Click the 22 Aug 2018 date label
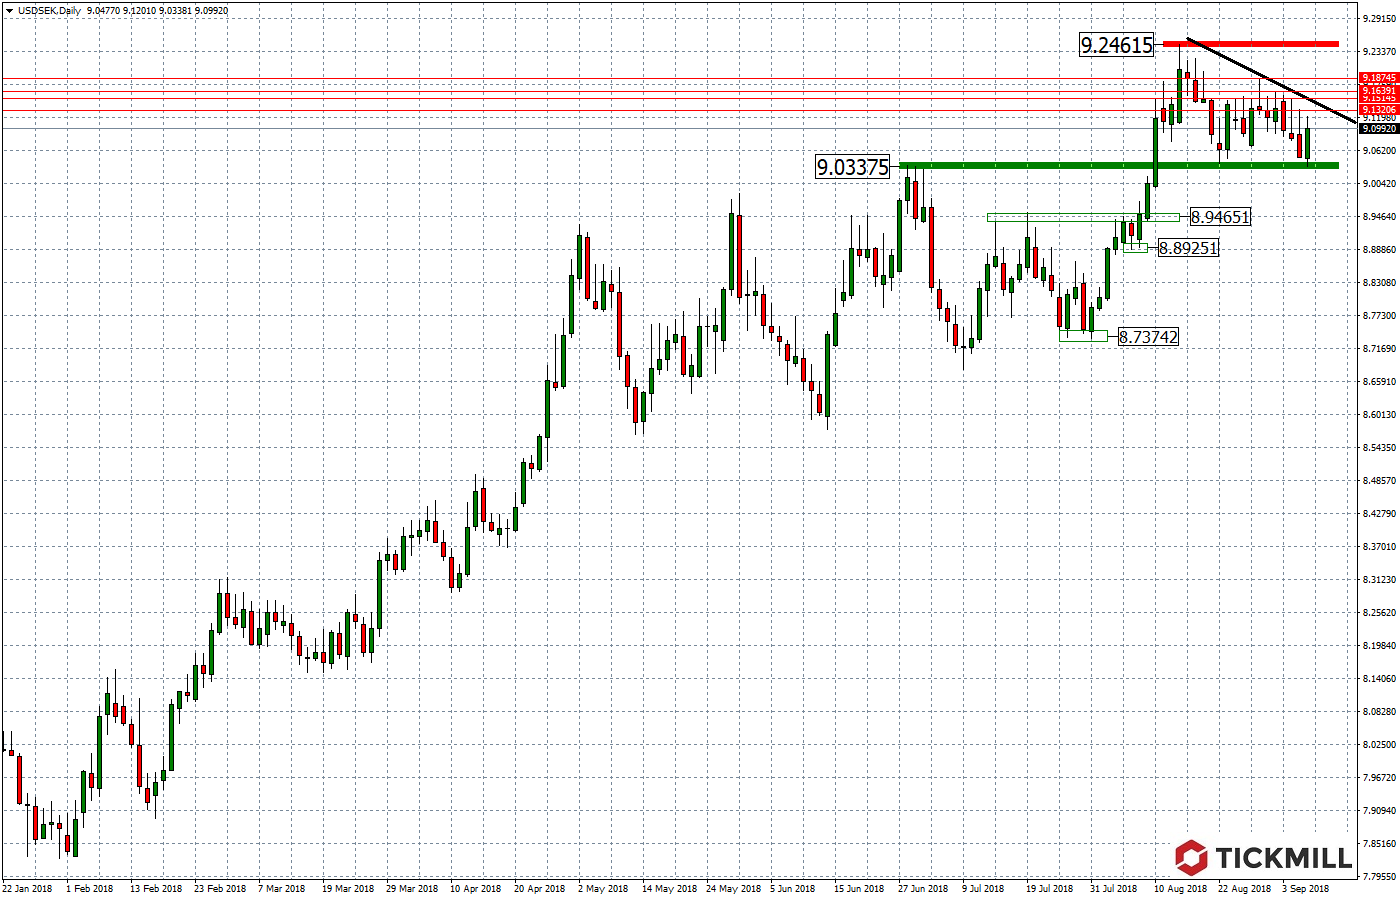Viewport: 1400px width, 900px height. click(x=1244, y=888)
